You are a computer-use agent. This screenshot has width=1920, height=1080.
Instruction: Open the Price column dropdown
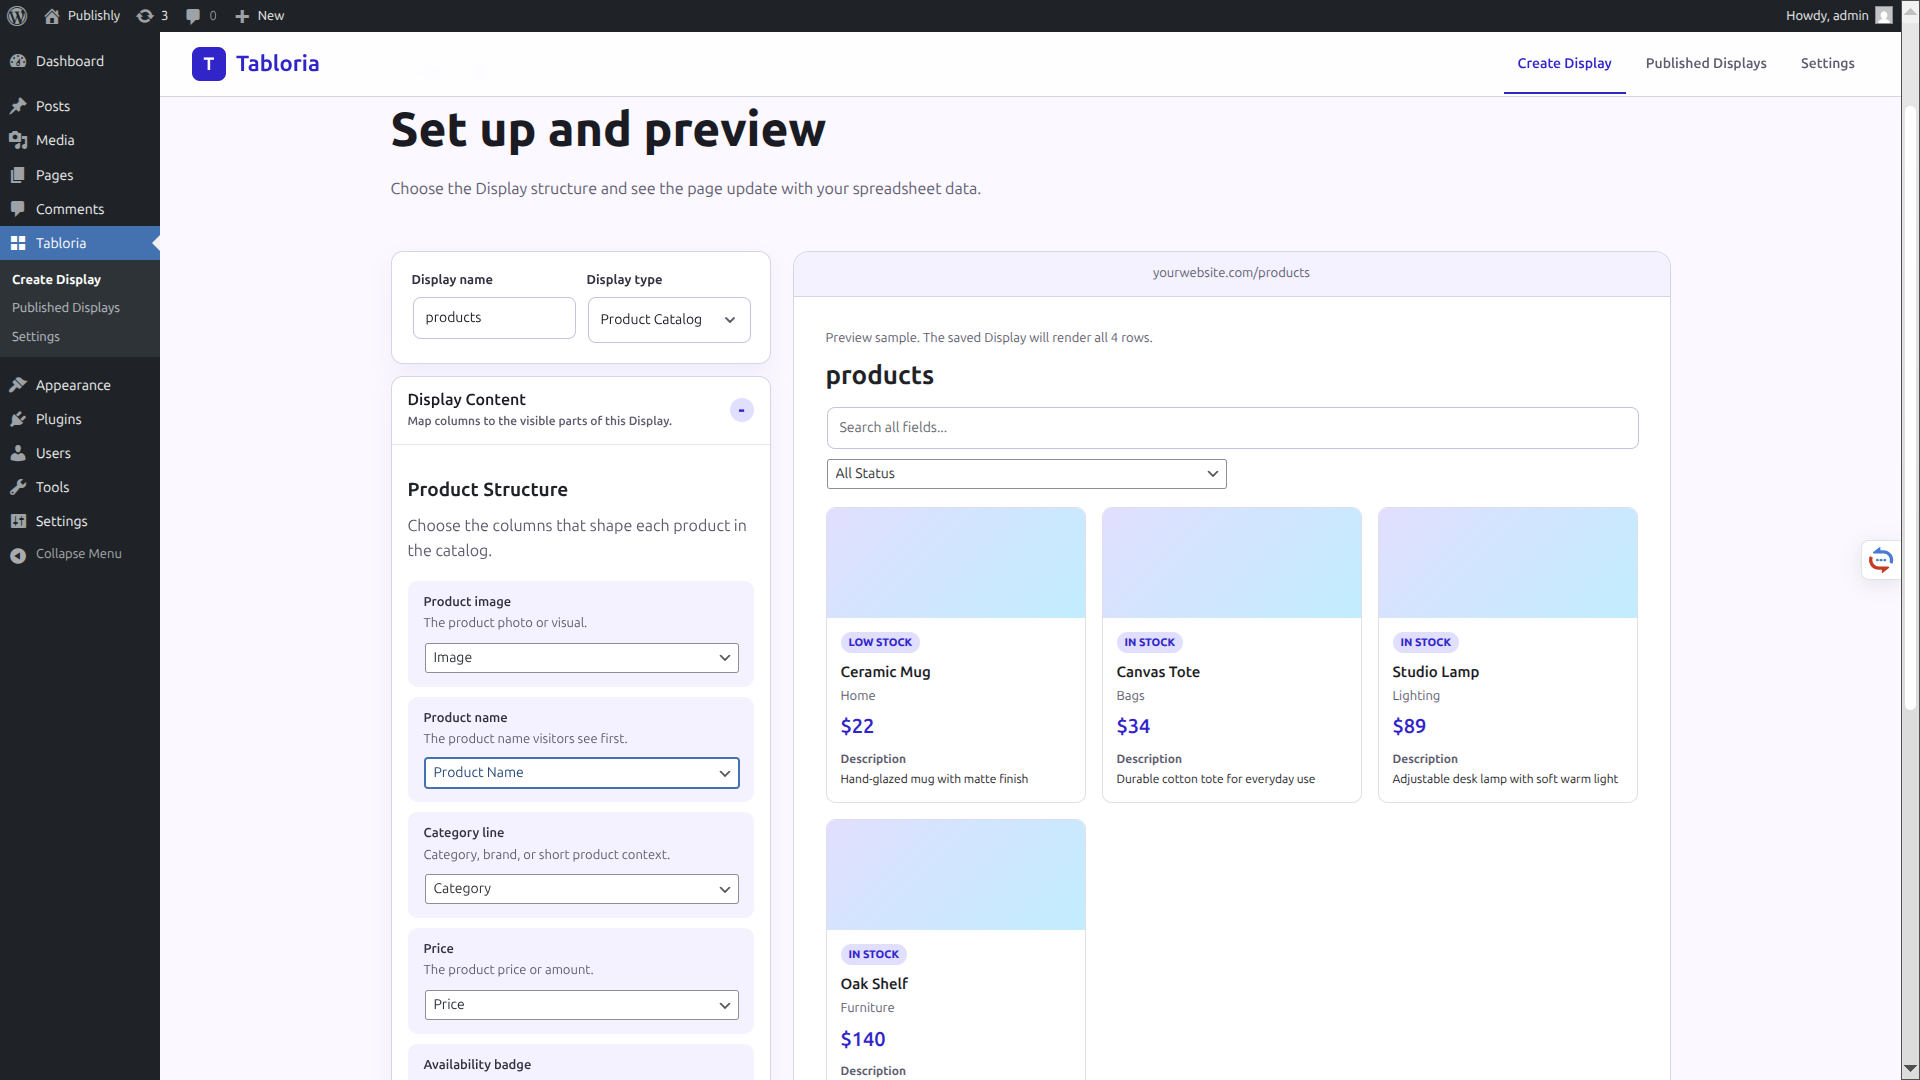(581, 1005)
